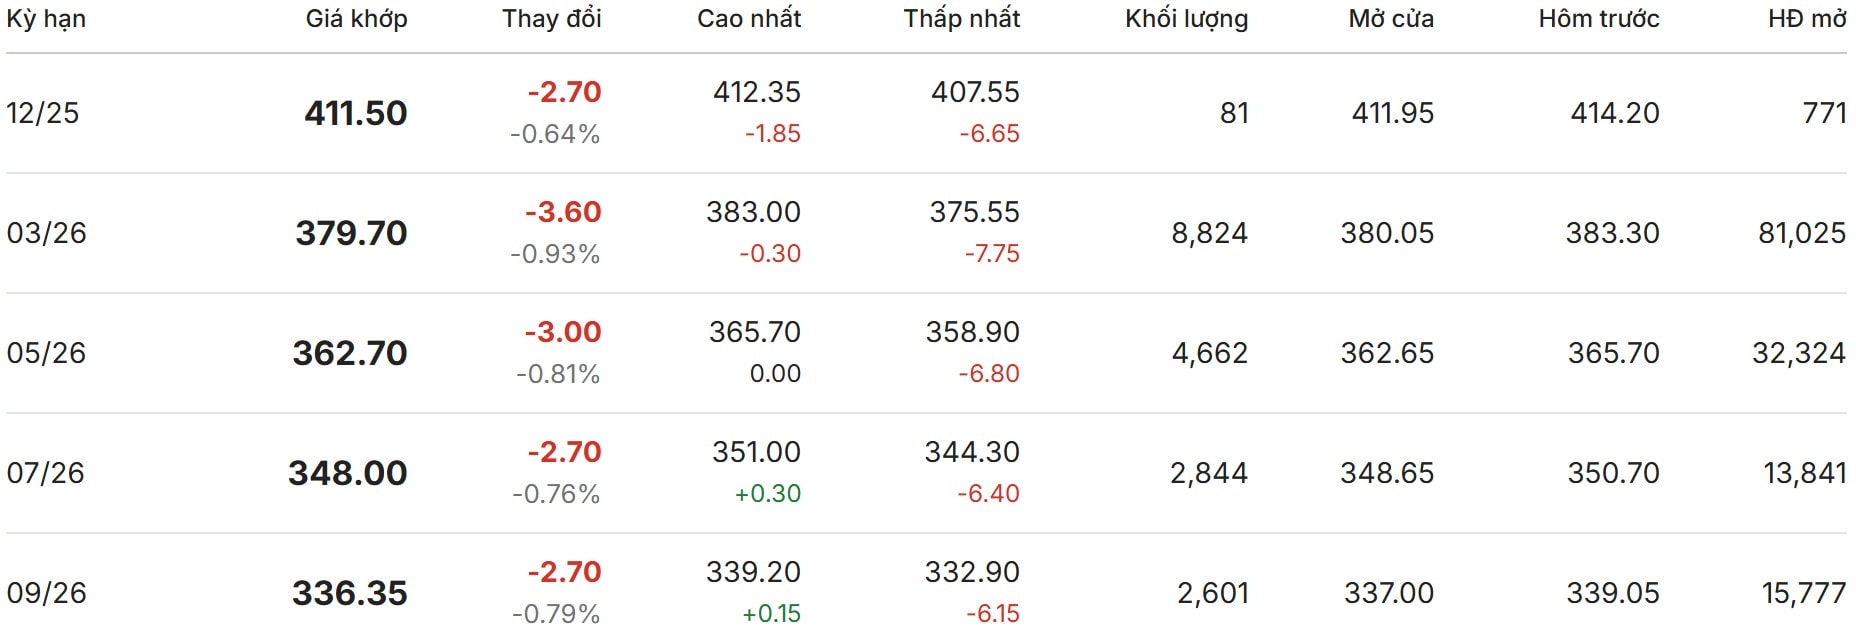Click the matched price 411.50
1856x637 pixels.
(x=355, y=113)
